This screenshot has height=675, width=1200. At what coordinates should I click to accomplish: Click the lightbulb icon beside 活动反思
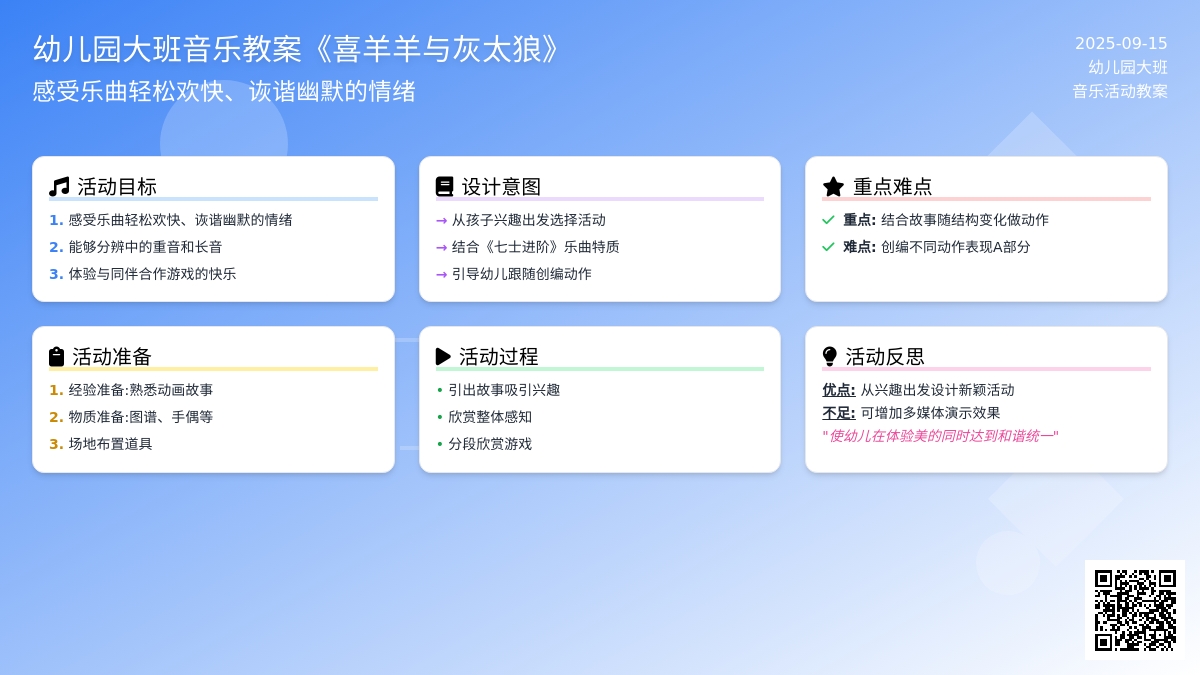tap(830, 357)
